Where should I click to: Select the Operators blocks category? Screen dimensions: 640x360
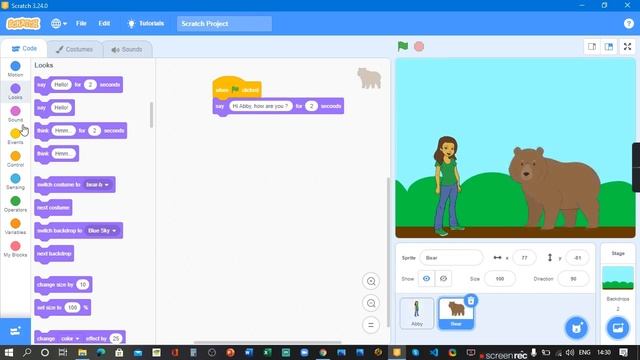tap(16, 204)
